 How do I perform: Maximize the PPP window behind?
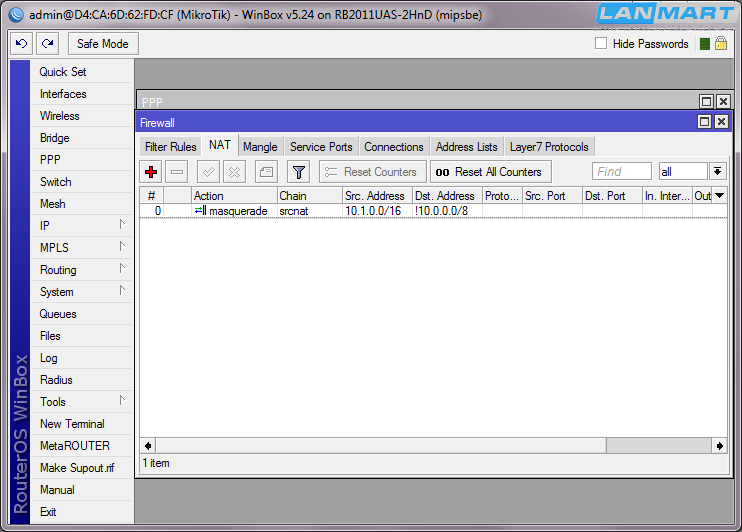[x=706, y=101]
